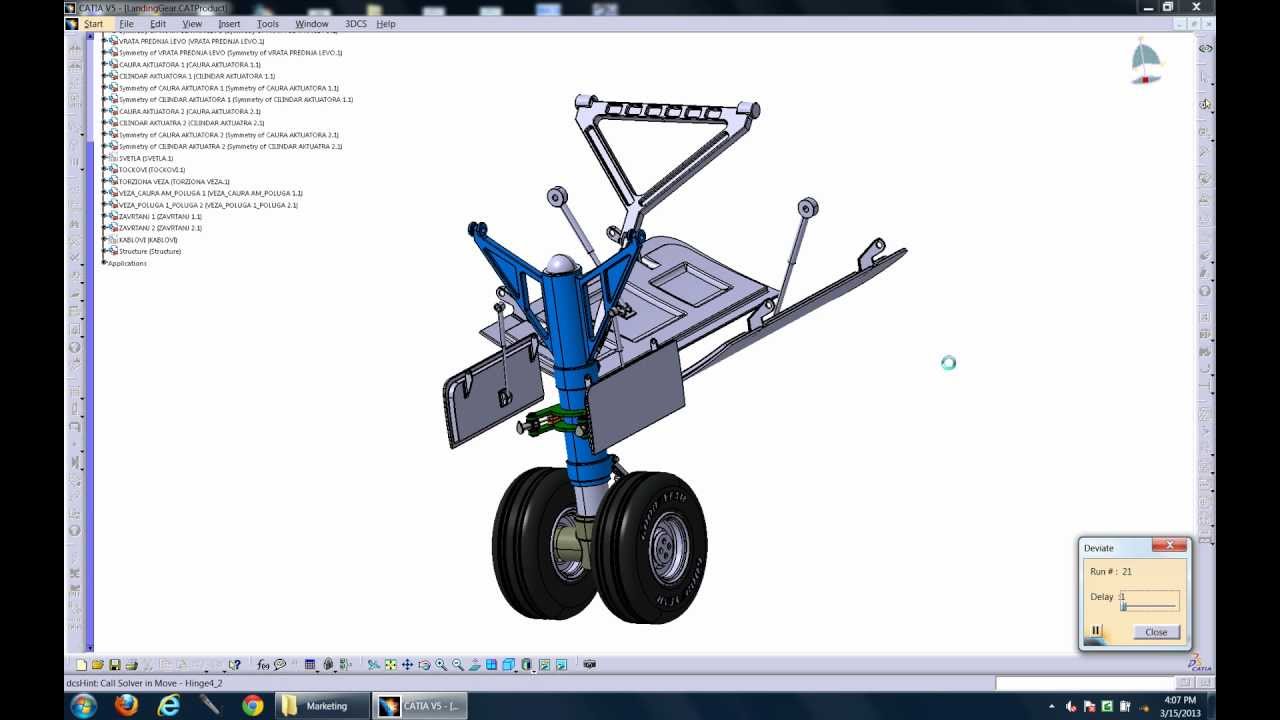
Task: Click Create Multi-View icon
Action: [x=491, y=664]
